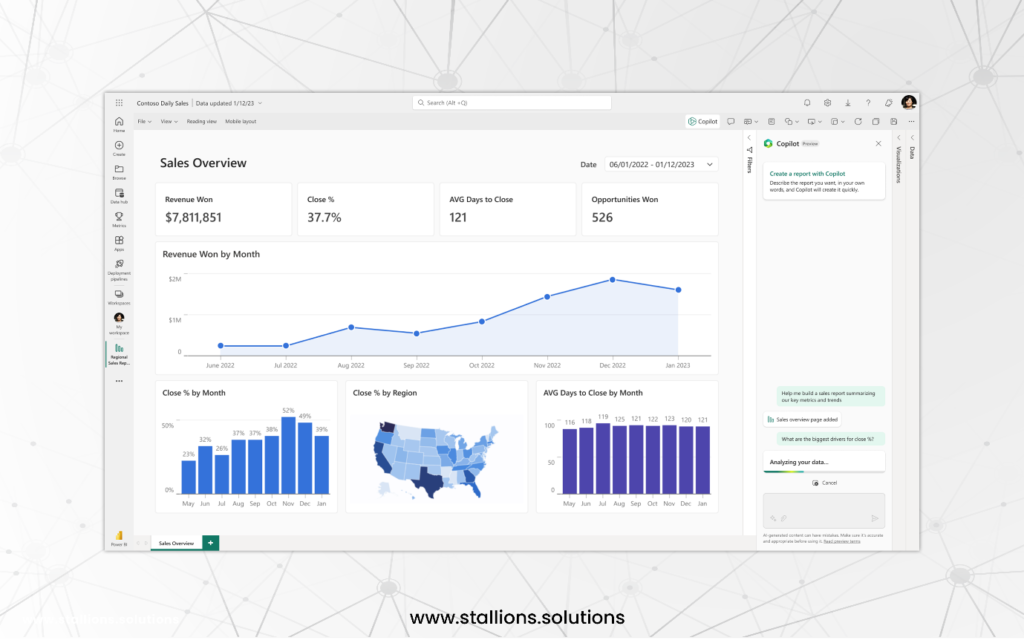
Task: Open the Data hub from the sidebar
Action: 120,197
